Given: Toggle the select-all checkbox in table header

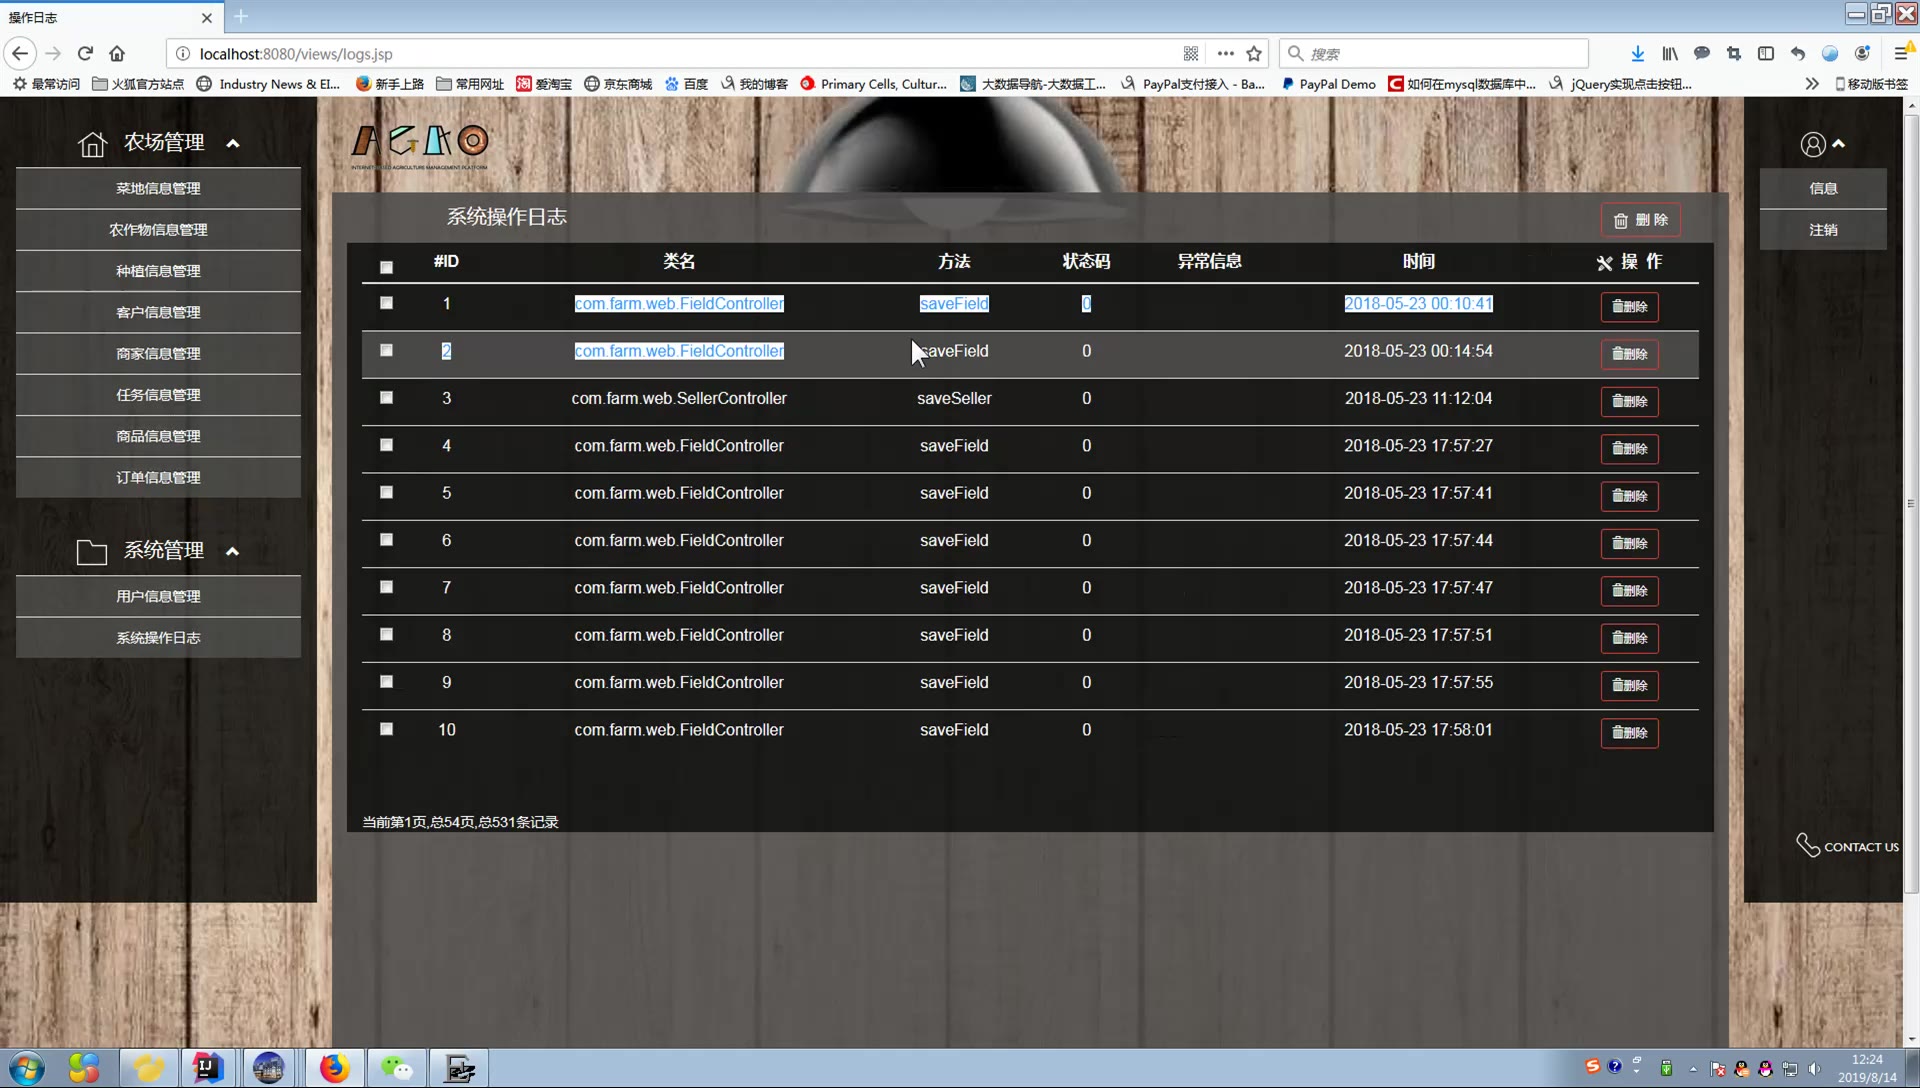Looking at the screenshot, I should (x=386, y=267).
